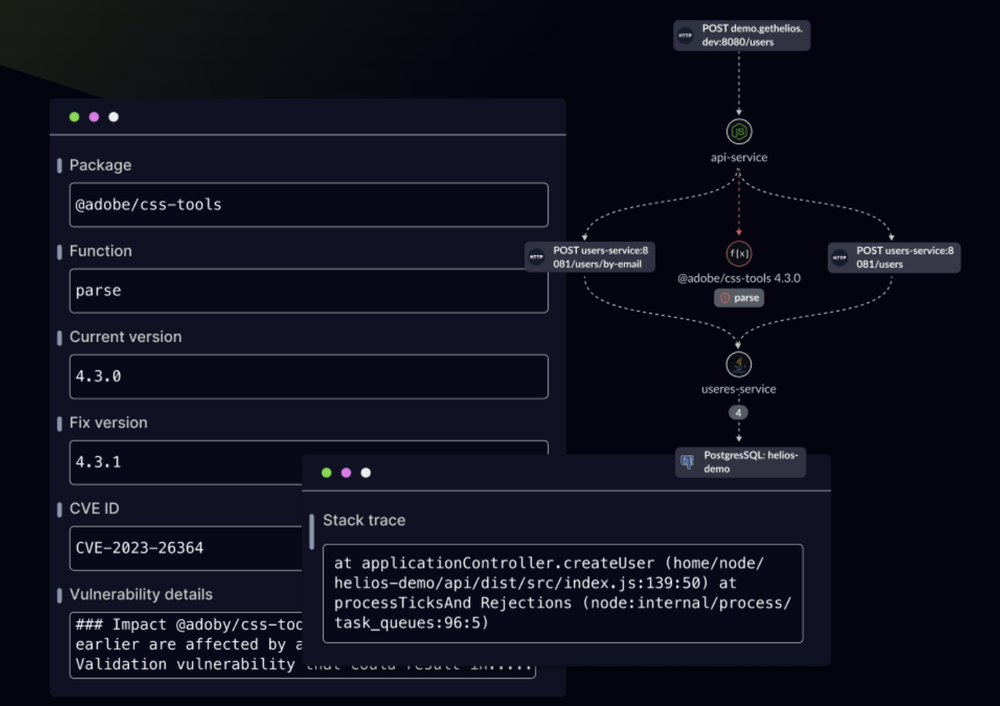Image resolution: width=1000 pixels, height=706 pixels.
Task: Click white dot in Stack trace window
Action: [366, 473]
